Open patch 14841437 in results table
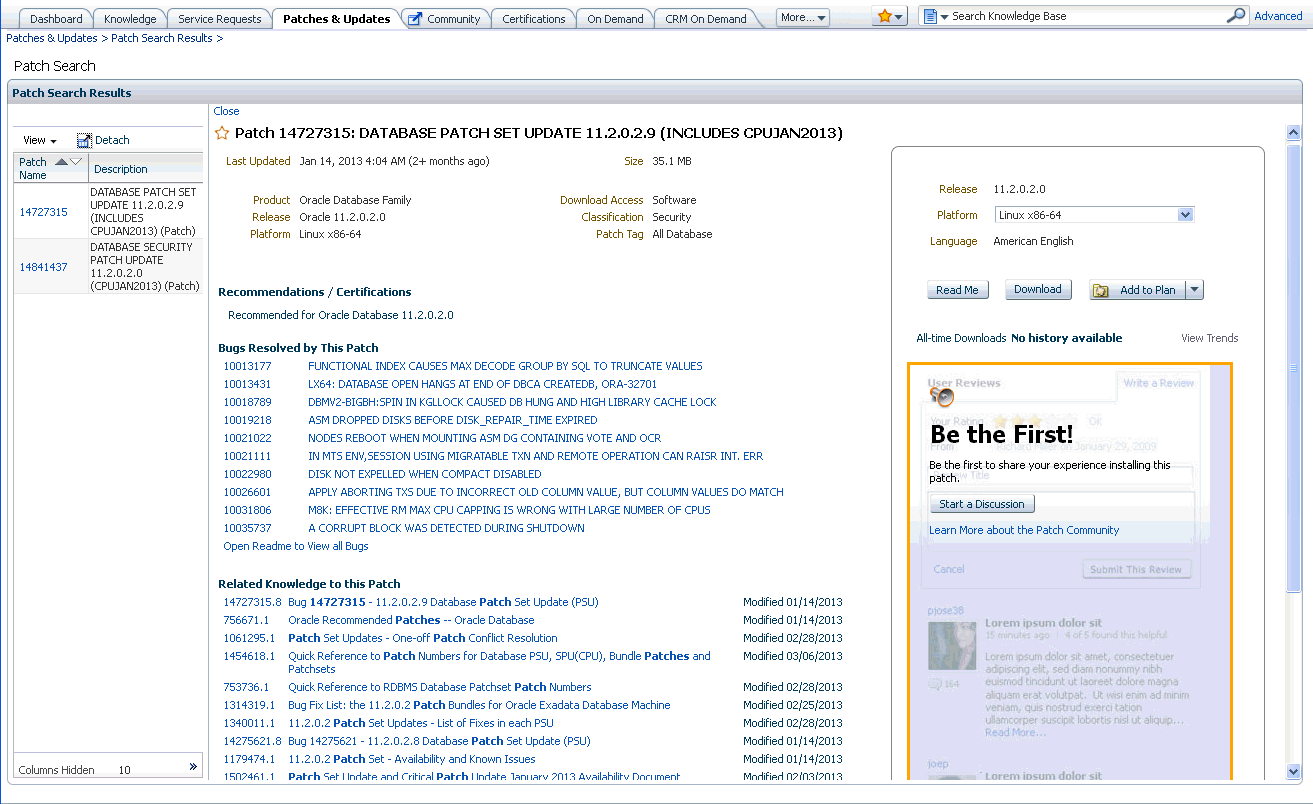Viewport: 1313px width, 804px height. pyautogui.click(x=44, y=267)
